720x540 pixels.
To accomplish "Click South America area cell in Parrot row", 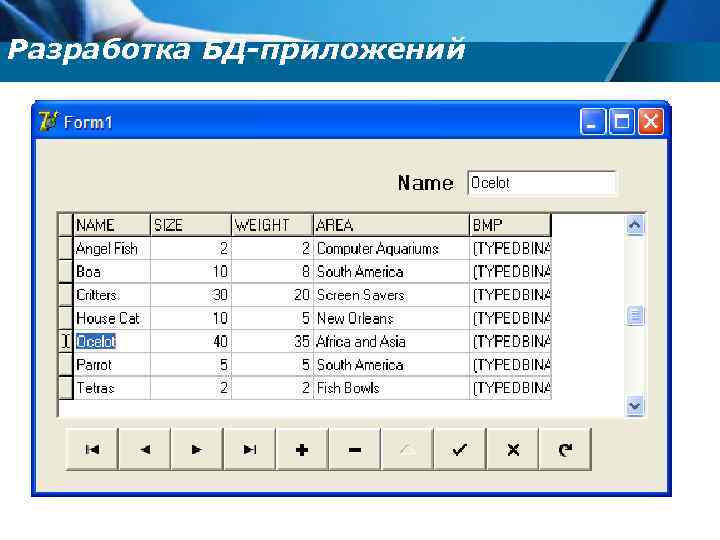I will pyautogui.click(x=392, y=365).
